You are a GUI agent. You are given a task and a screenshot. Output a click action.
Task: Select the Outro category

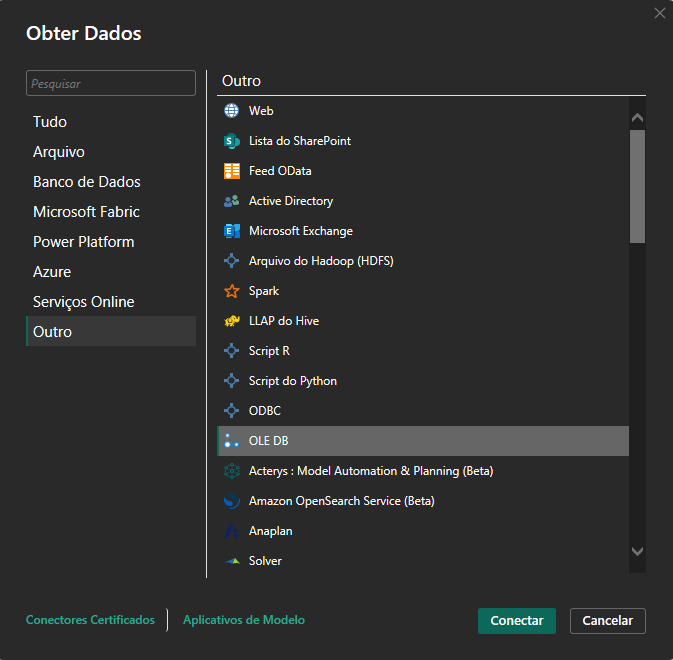click(111, 331)
